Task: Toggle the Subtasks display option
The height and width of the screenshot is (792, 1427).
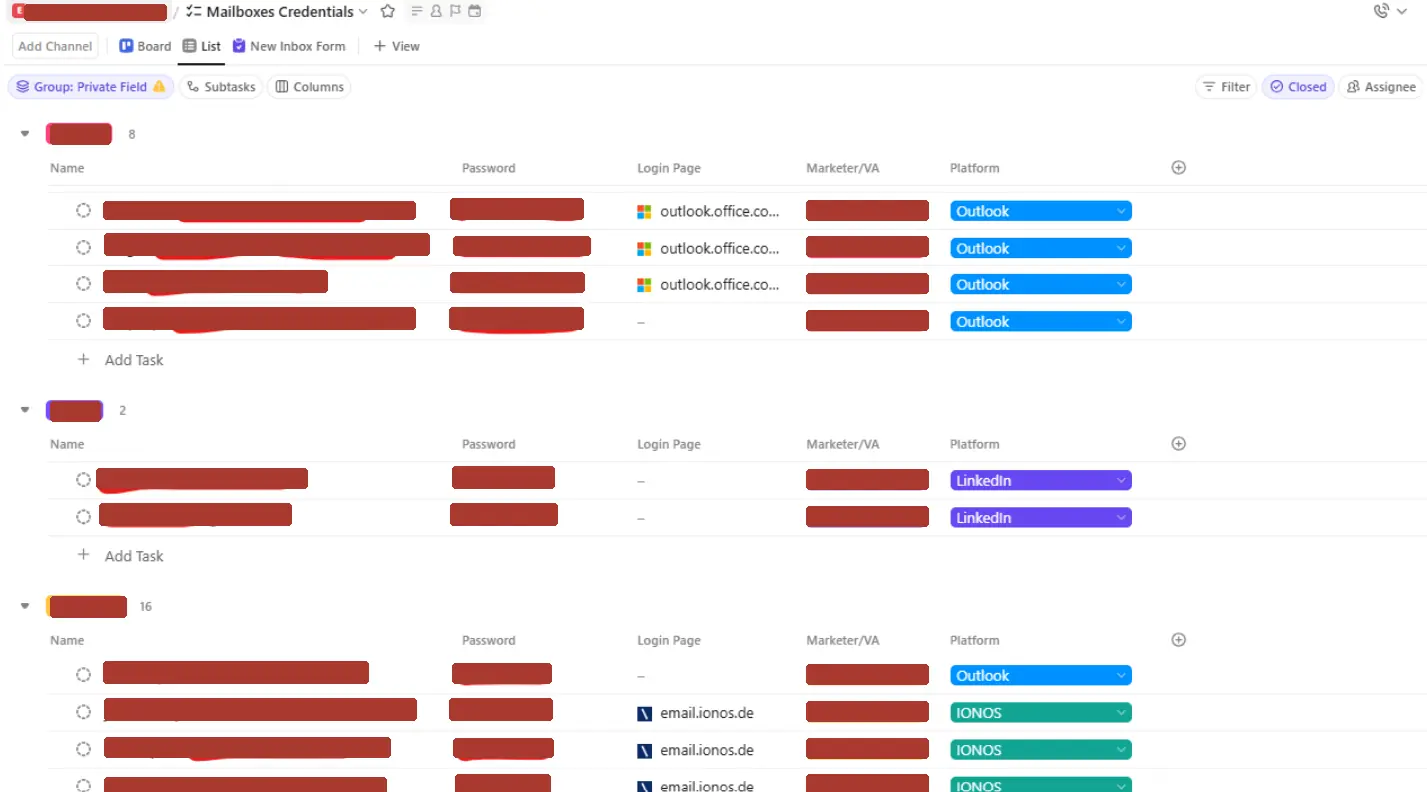Action: 221,87
